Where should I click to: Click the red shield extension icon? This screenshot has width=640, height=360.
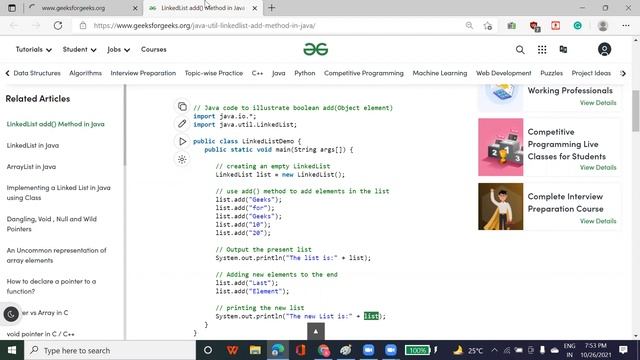click(534, 26)
